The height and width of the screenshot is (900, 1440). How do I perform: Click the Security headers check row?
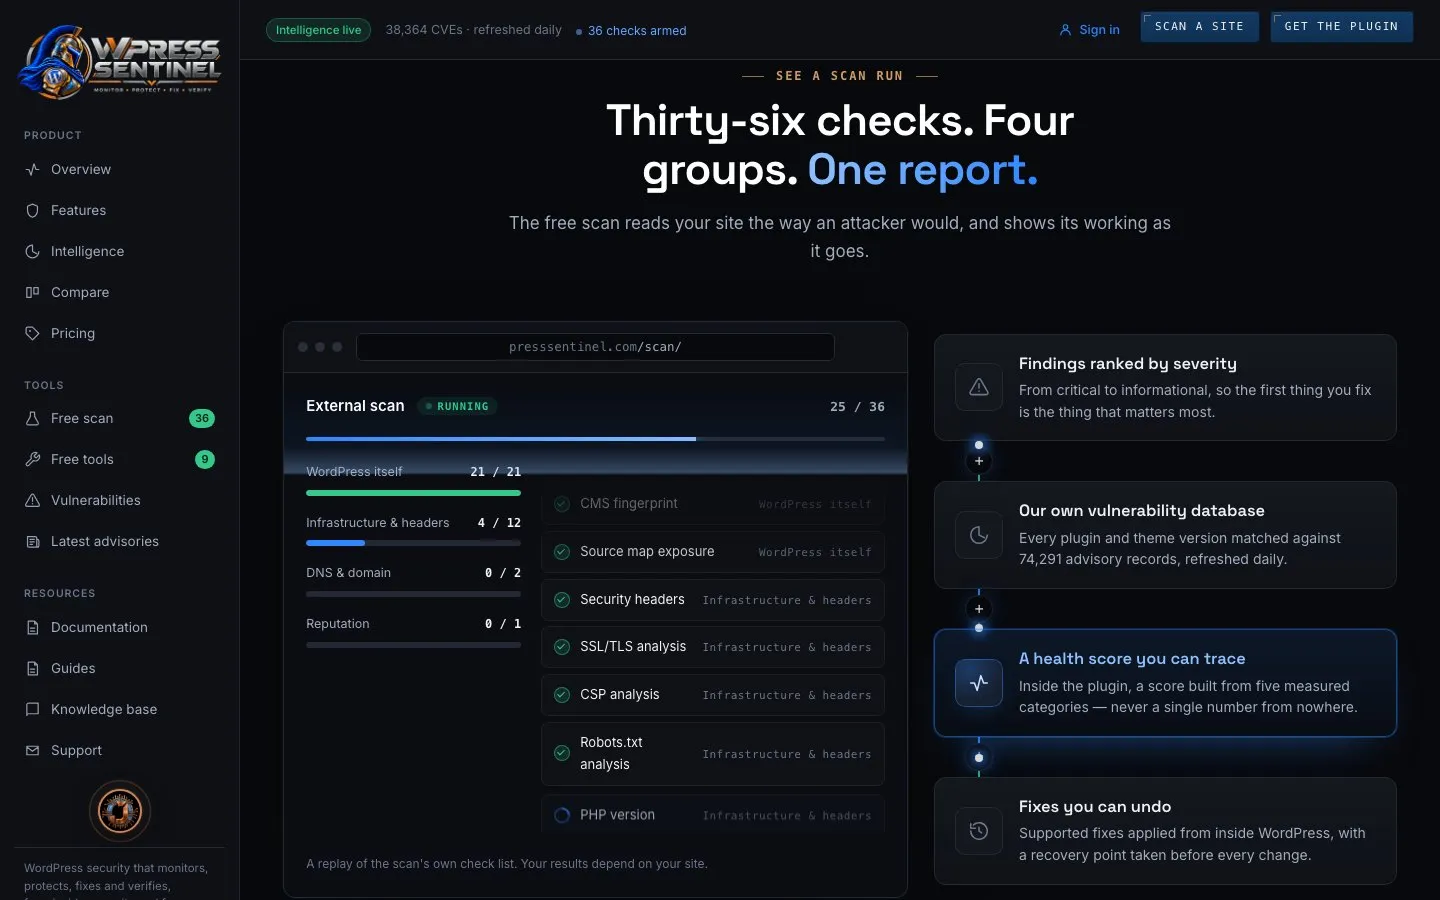(x=713, y=600)
